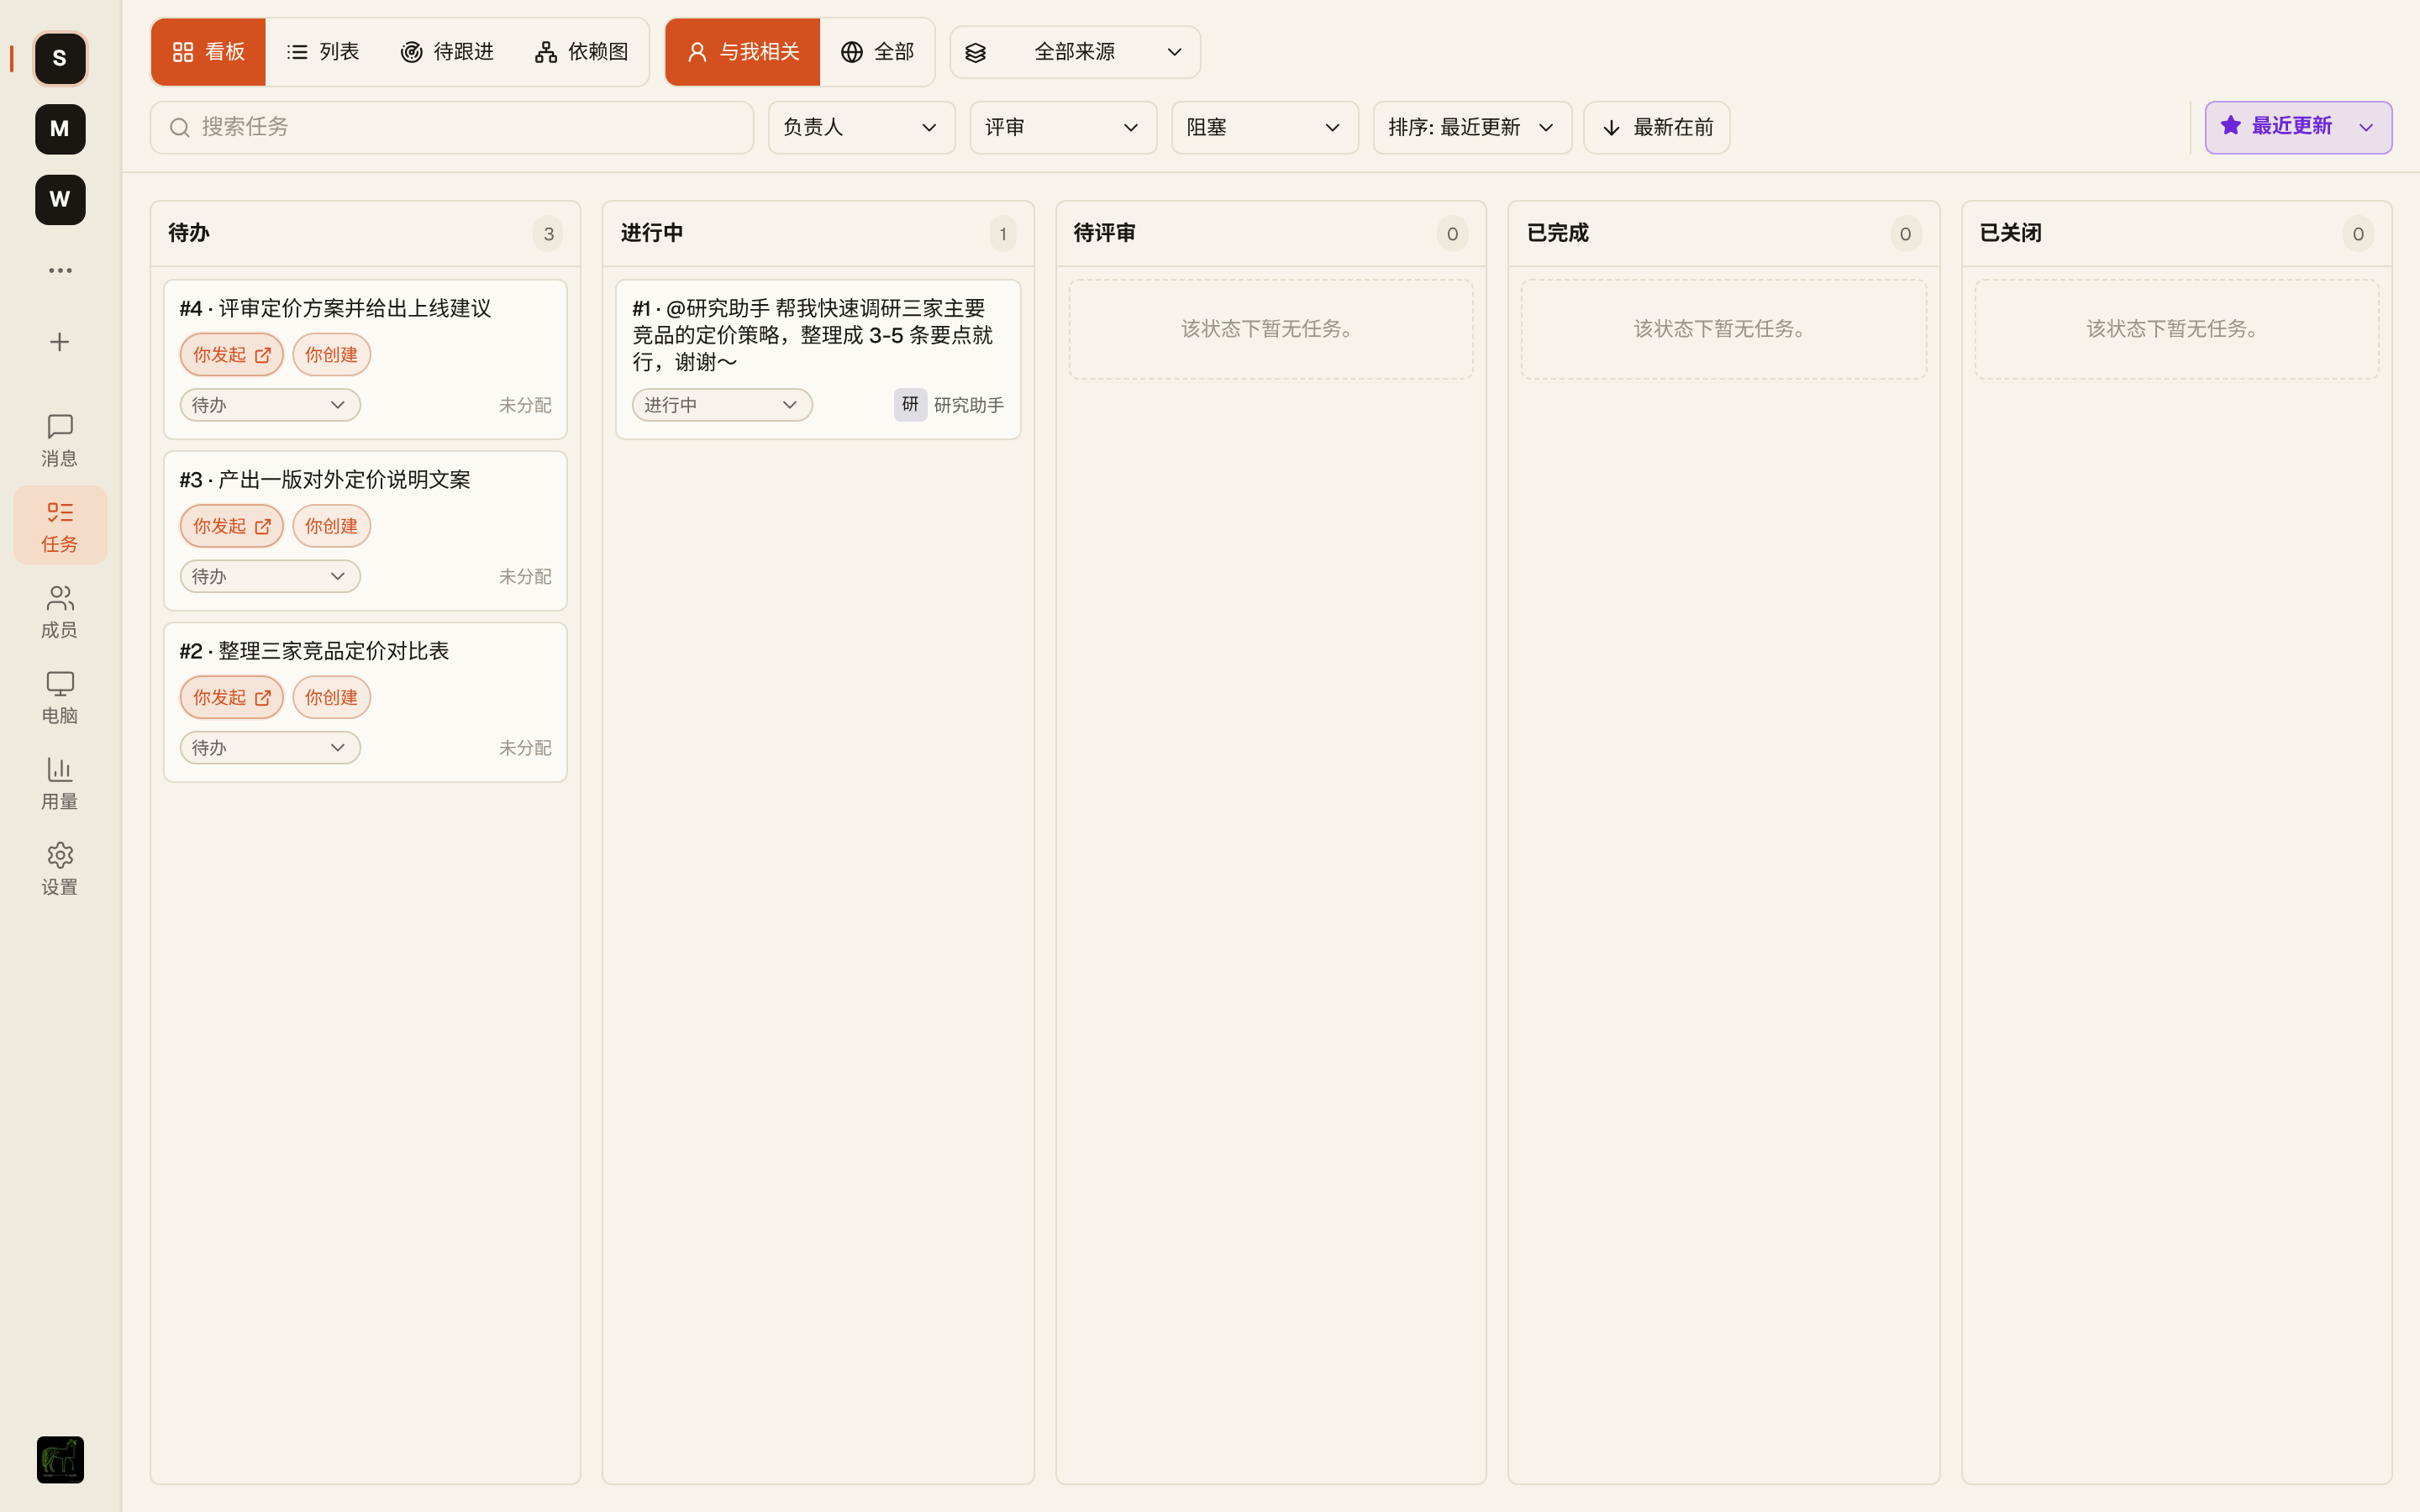Click 未分配 assignee on task #2

[525, 748]
